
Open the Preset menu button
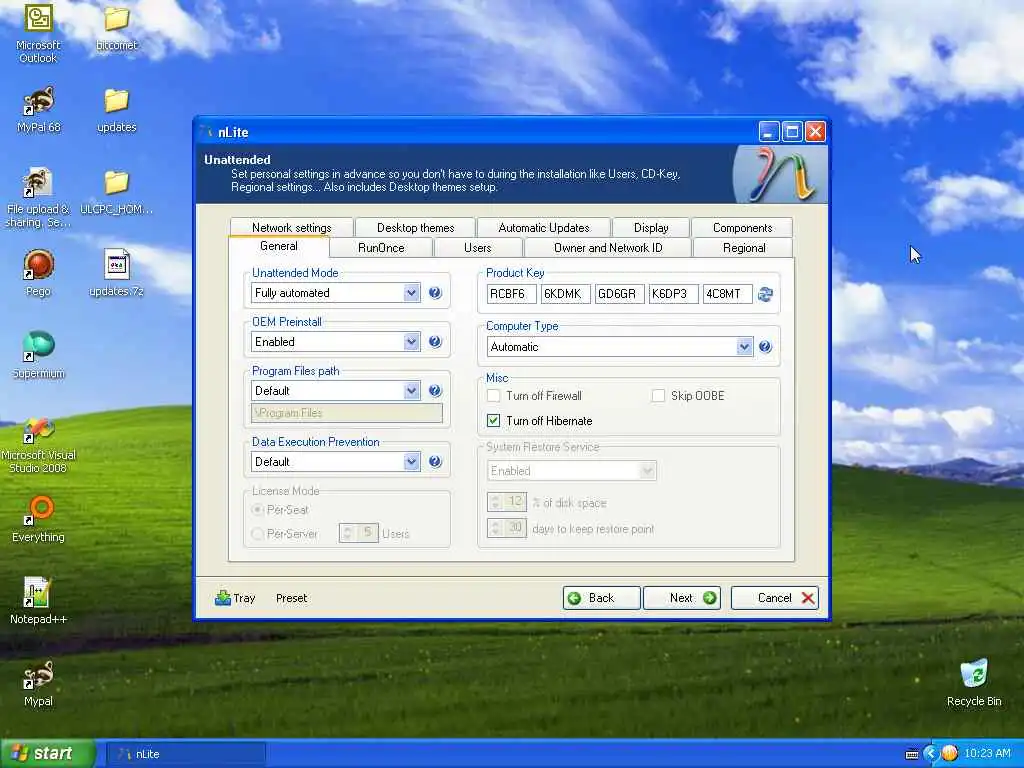coord(291,598)
